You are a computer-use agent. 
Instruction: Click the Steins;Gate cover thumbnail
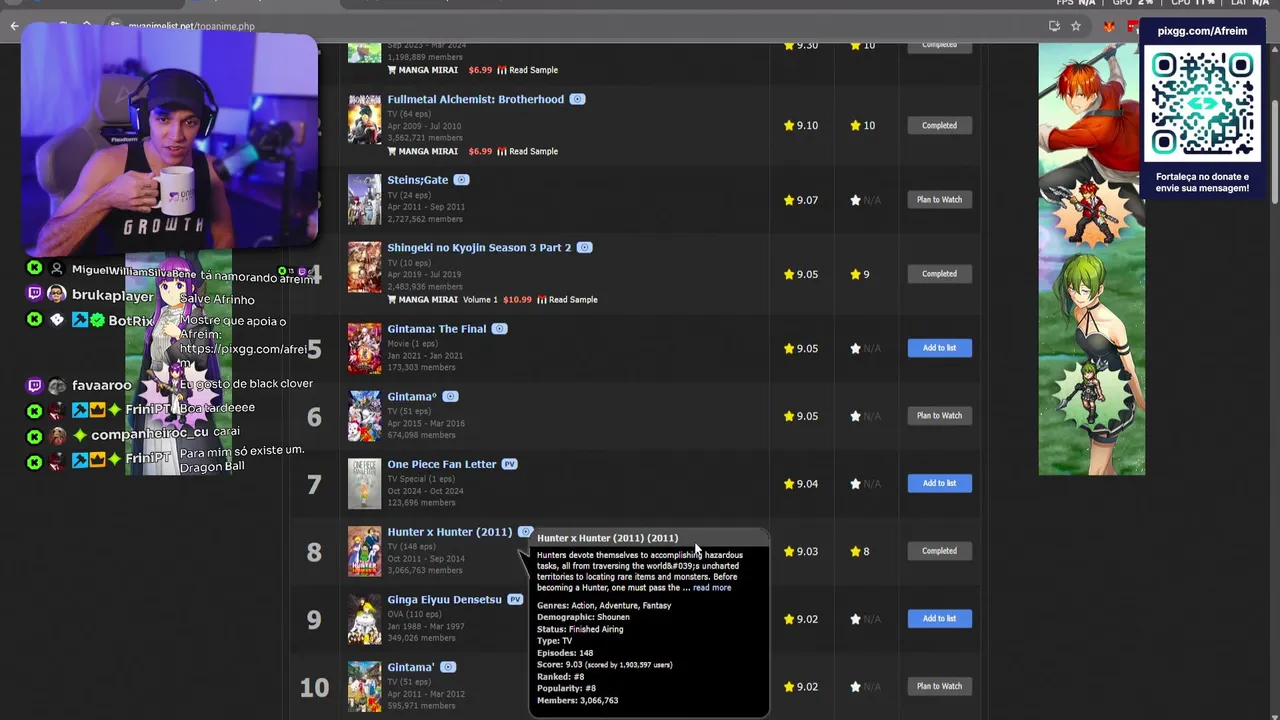(x=364, y=200)
